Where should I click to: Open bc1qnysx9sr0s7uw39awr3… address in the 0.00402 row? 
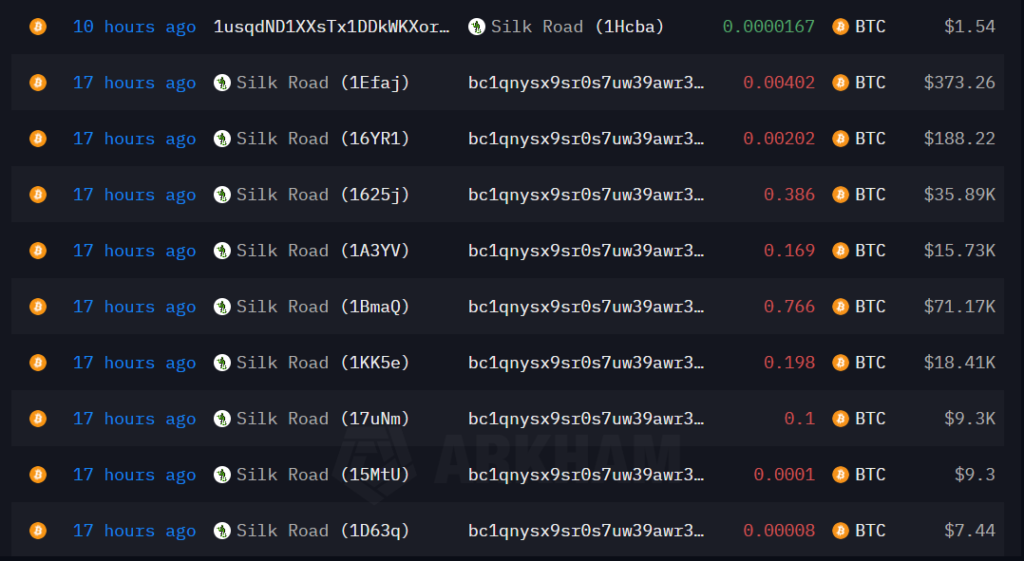point(586,83)
